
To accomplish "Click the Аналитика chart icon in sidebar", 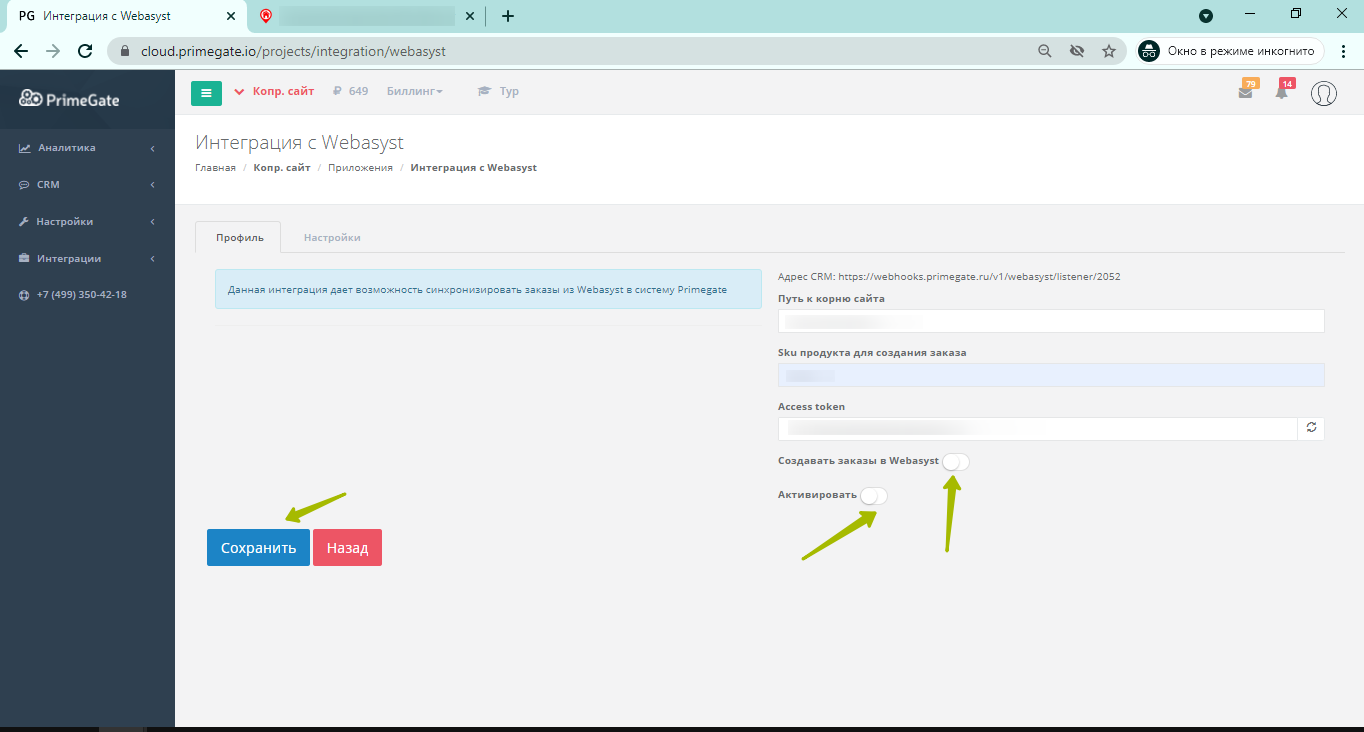I will (x=24, y=148).
